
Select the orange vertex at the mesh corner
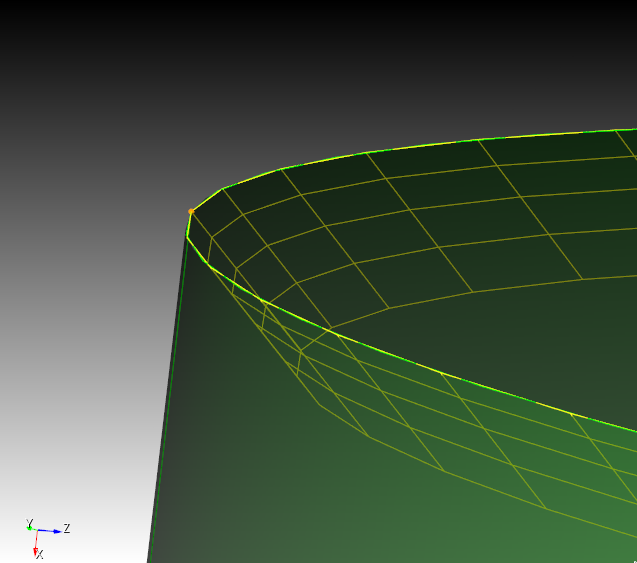click(x=191, y=212)
